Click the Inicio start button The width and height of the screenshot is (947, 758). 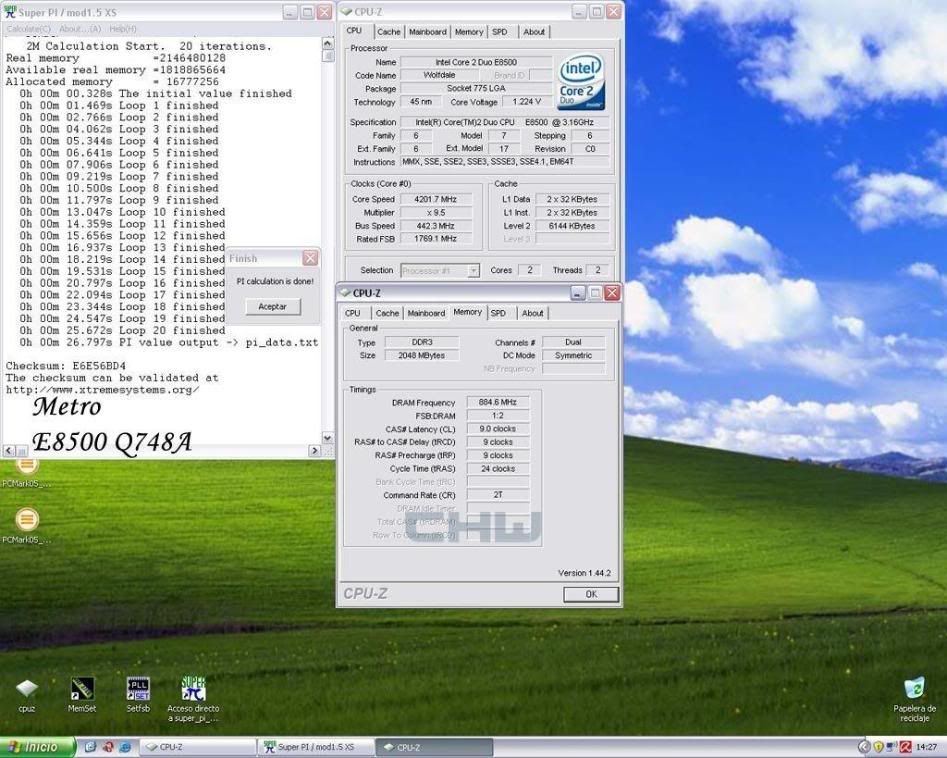click(37, 747)
